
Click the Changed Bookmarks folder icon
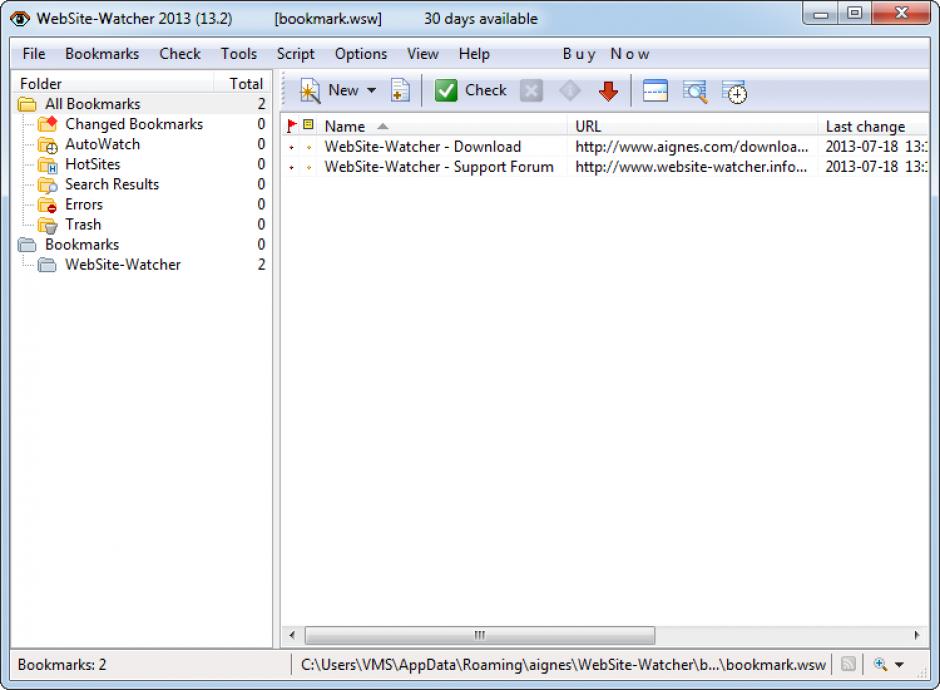click(x=47, y=124)
